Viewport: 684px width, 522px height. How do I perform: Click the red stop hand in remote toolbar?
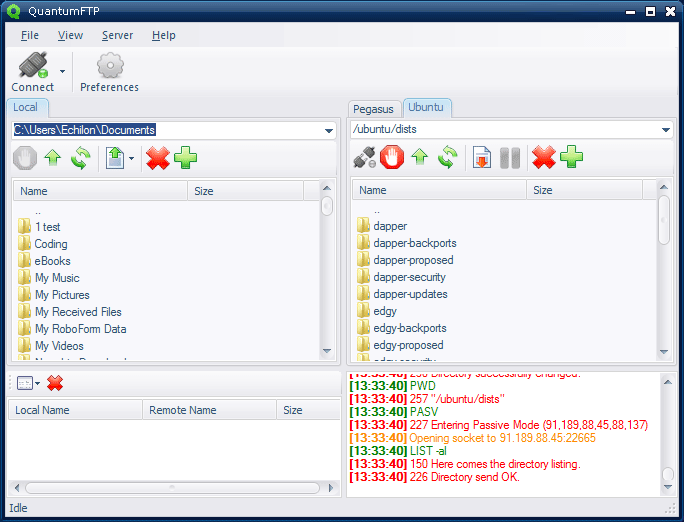(392, 157)
